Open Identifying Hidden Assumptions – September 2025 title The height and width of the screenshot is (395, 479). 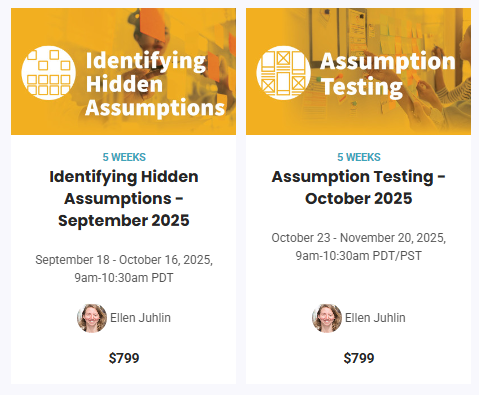pyautogui.click(x=124, y=199)
